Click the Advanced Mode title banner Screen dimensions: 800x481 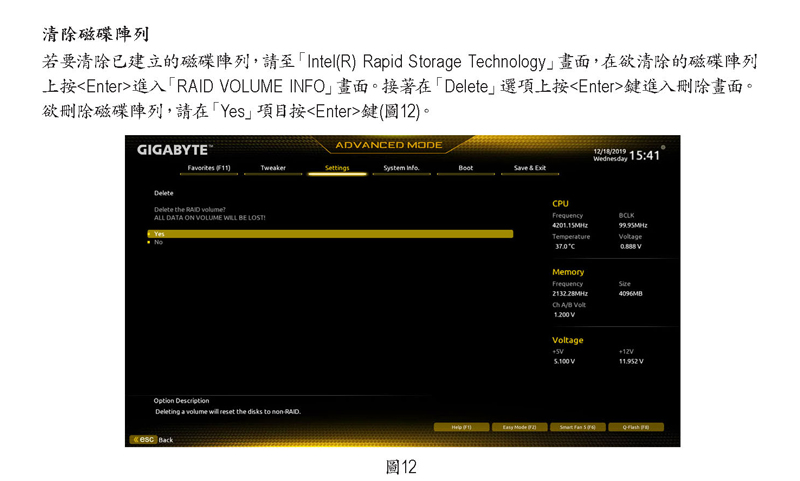coord(388,146)
